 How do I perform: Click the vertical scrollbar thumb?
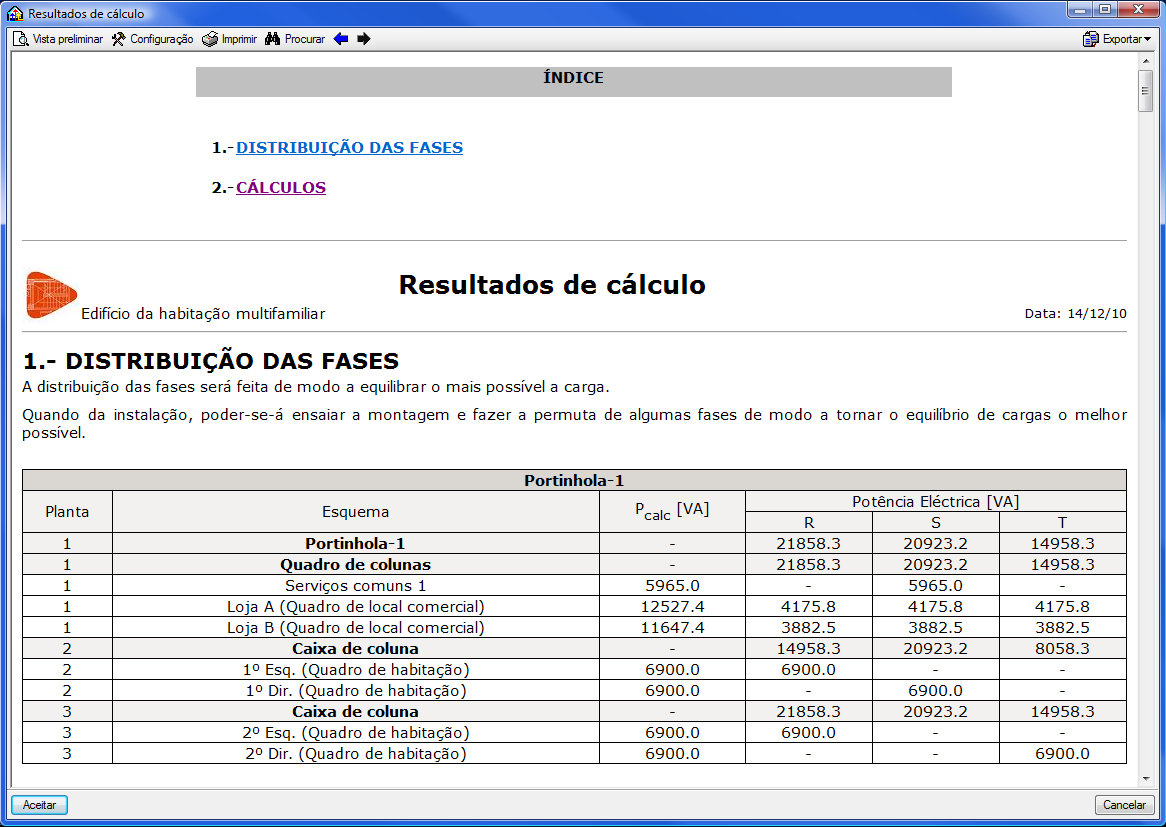point(1145,90)
